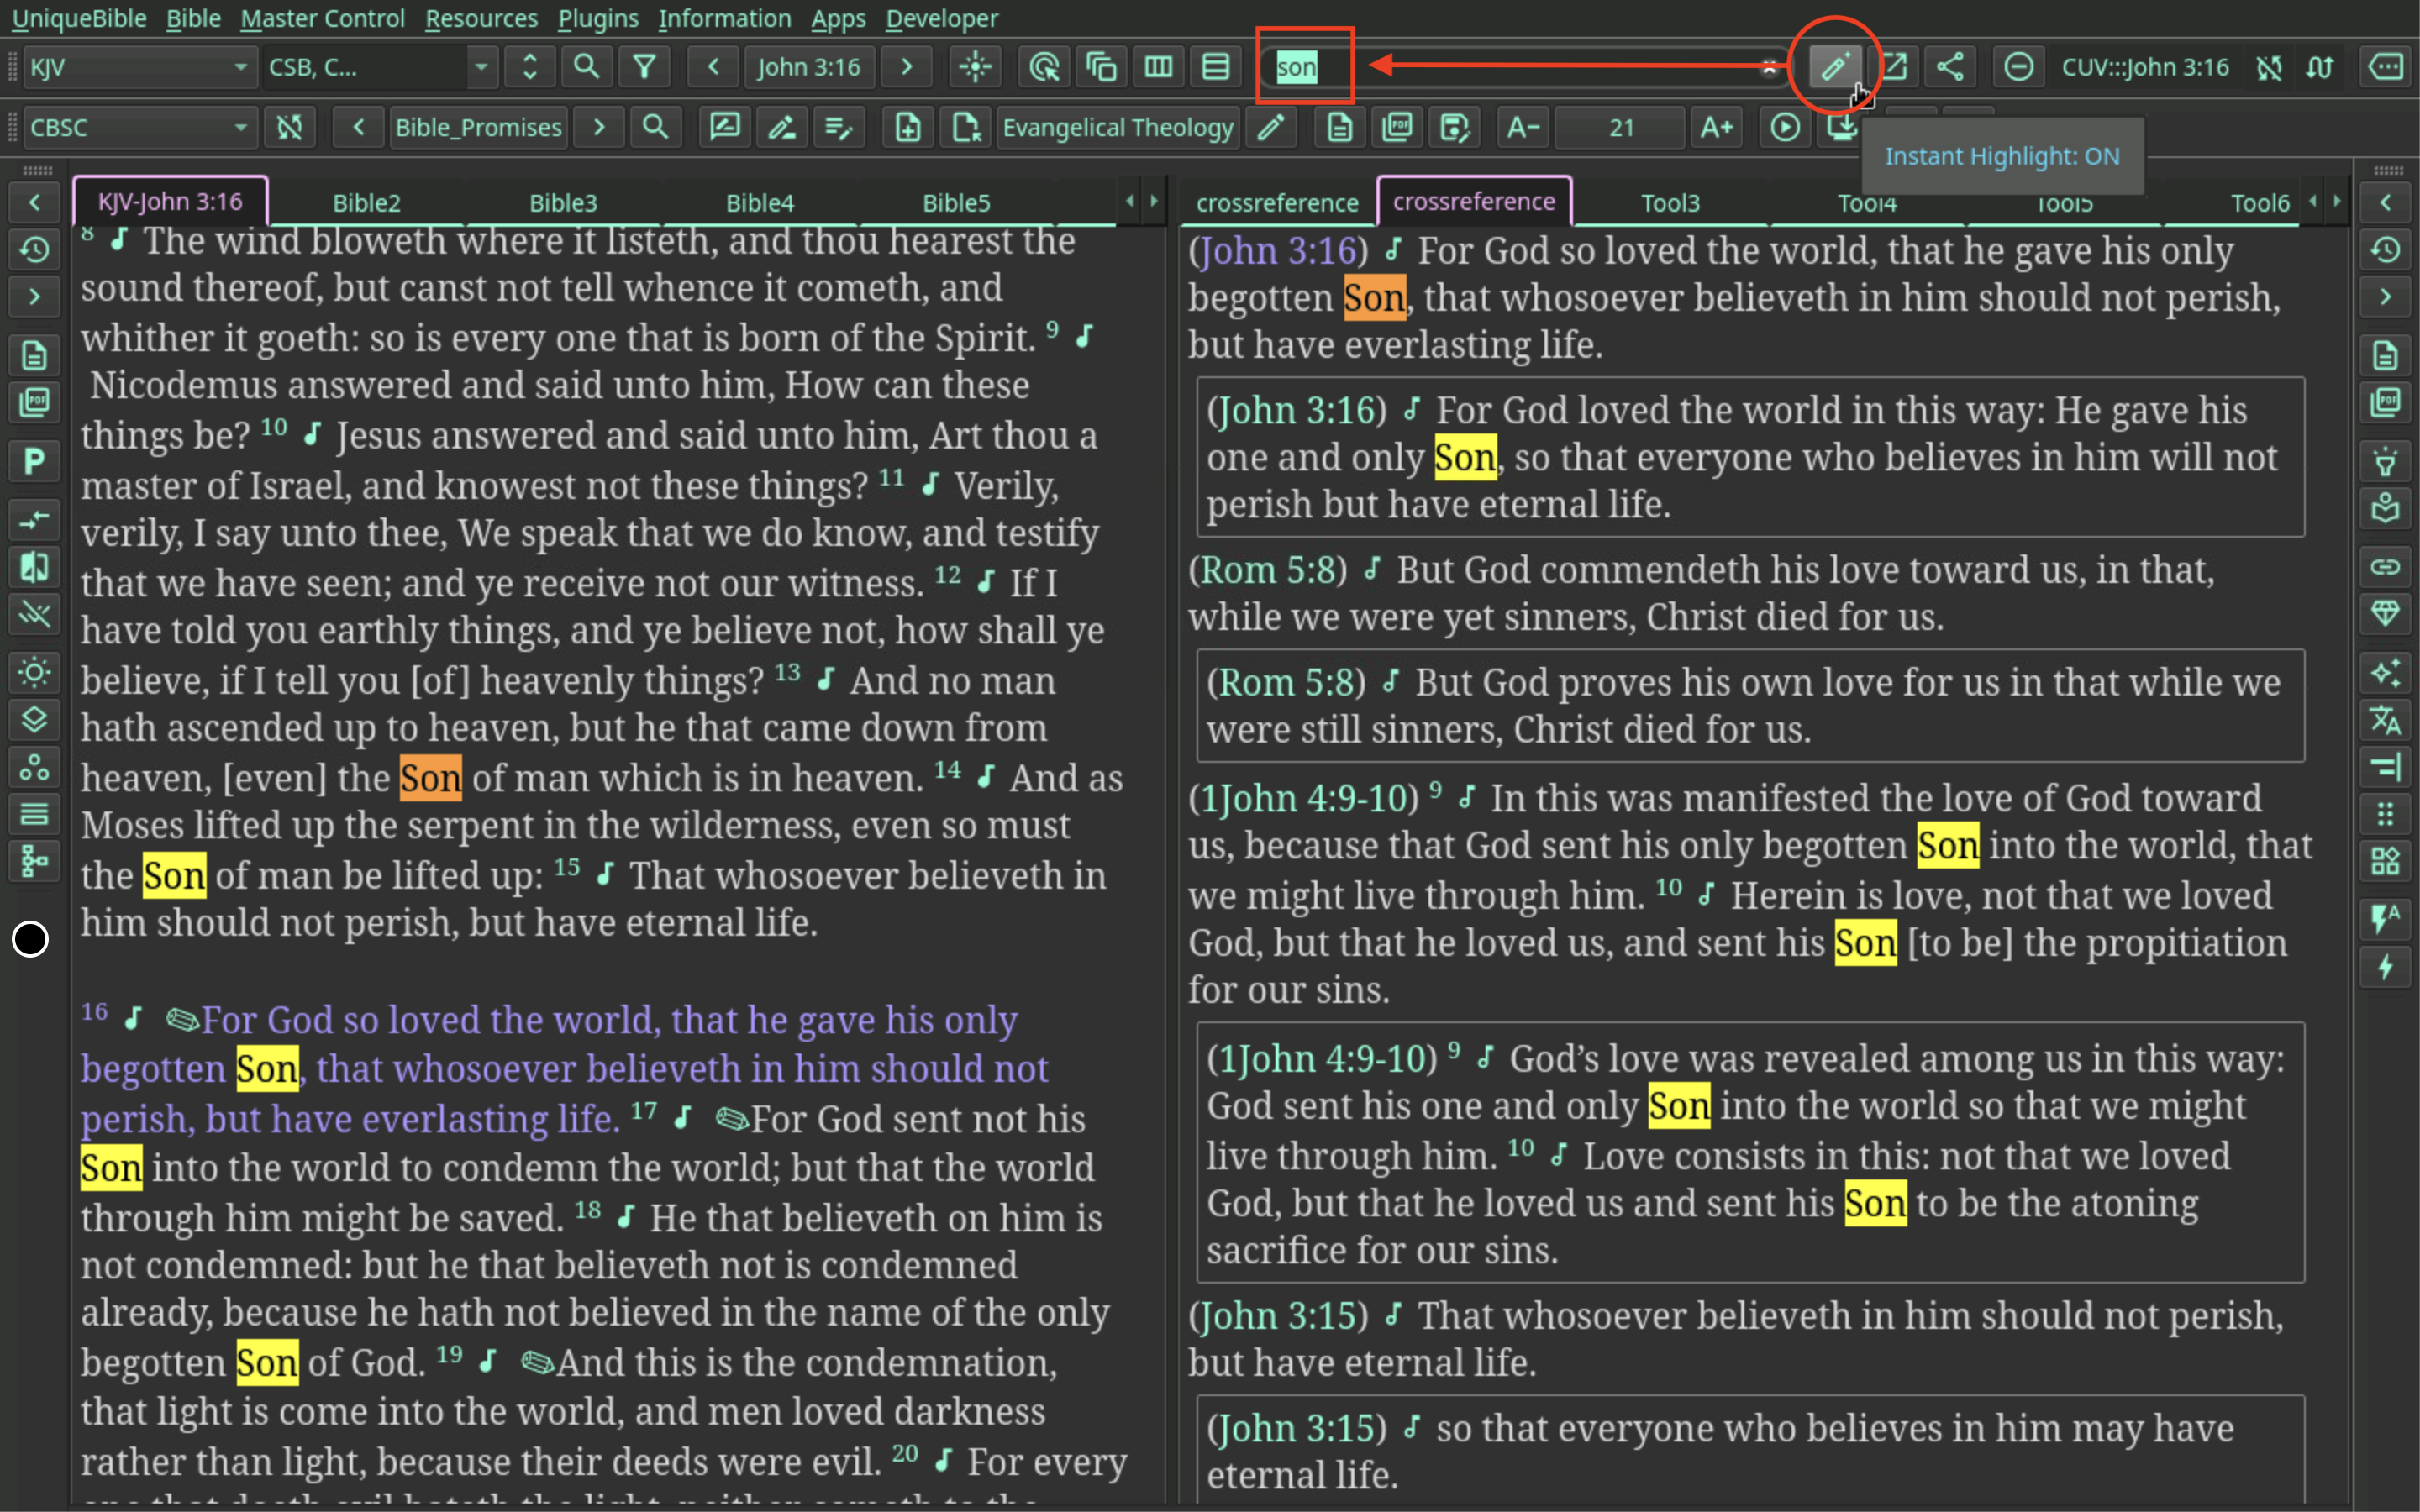Collapse left sidebar with top chevron
This screenshot has width=2420, height=1512.
(34, 203)
